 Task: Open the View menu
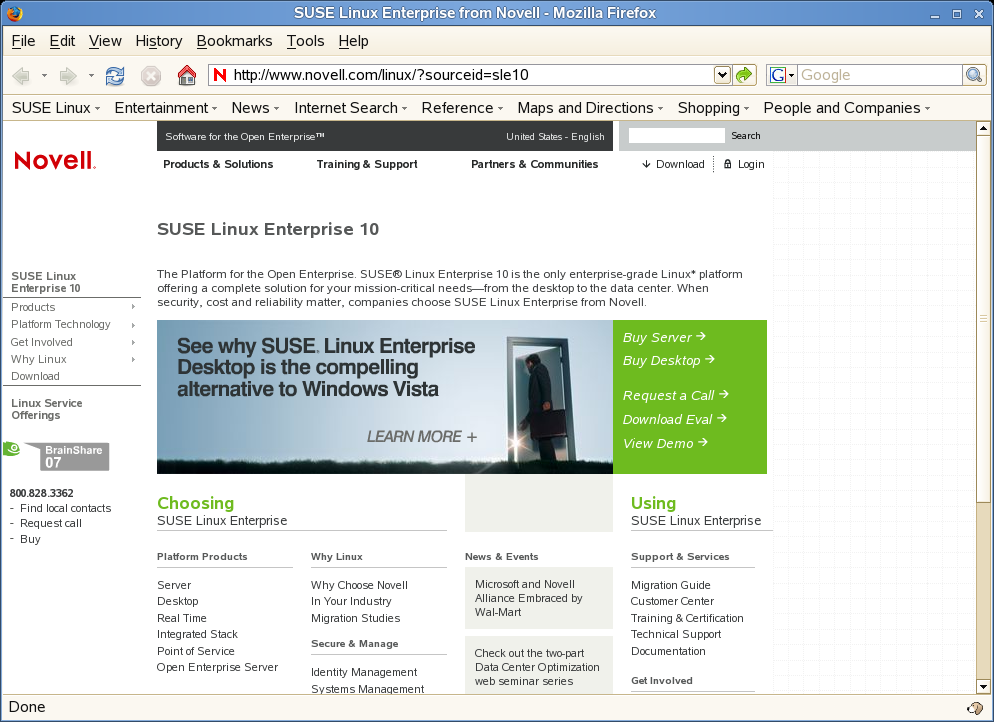(105, 41)
